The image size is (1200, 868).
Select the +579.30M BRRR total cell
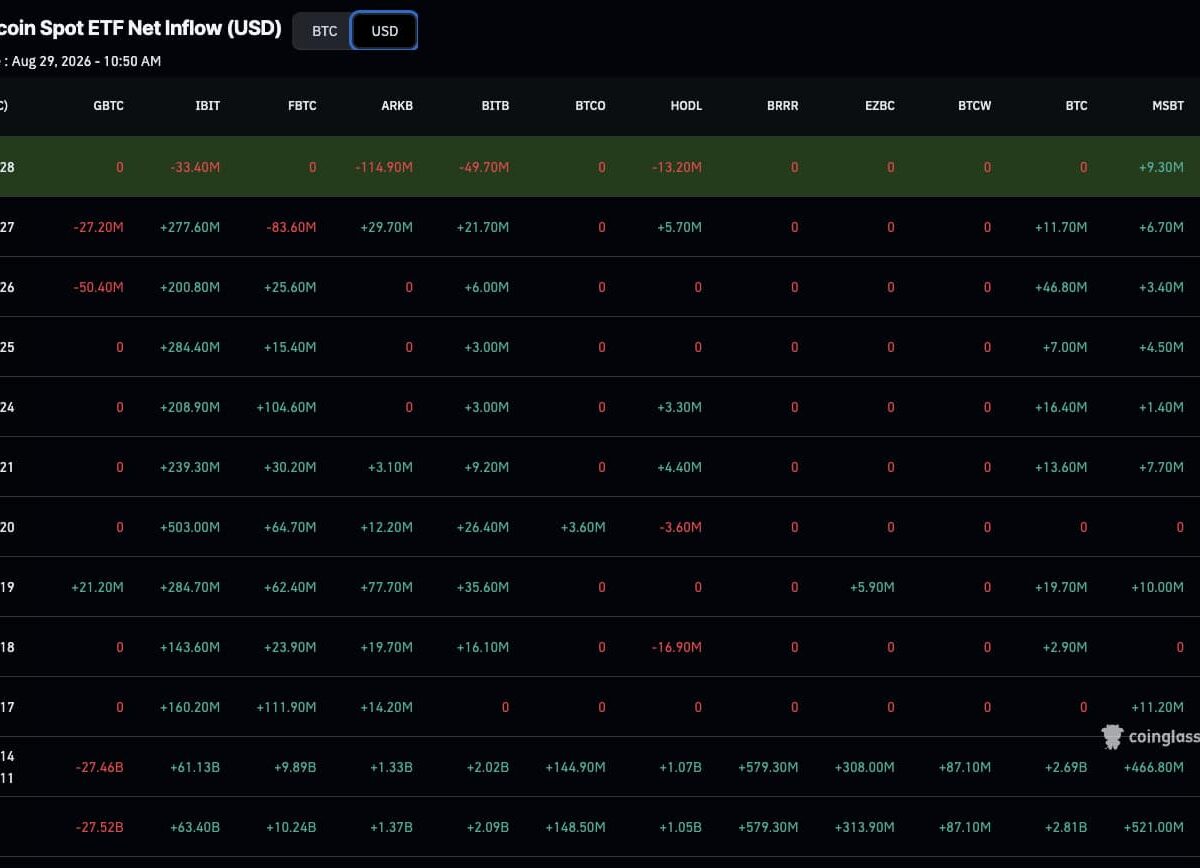click(768, 827)
